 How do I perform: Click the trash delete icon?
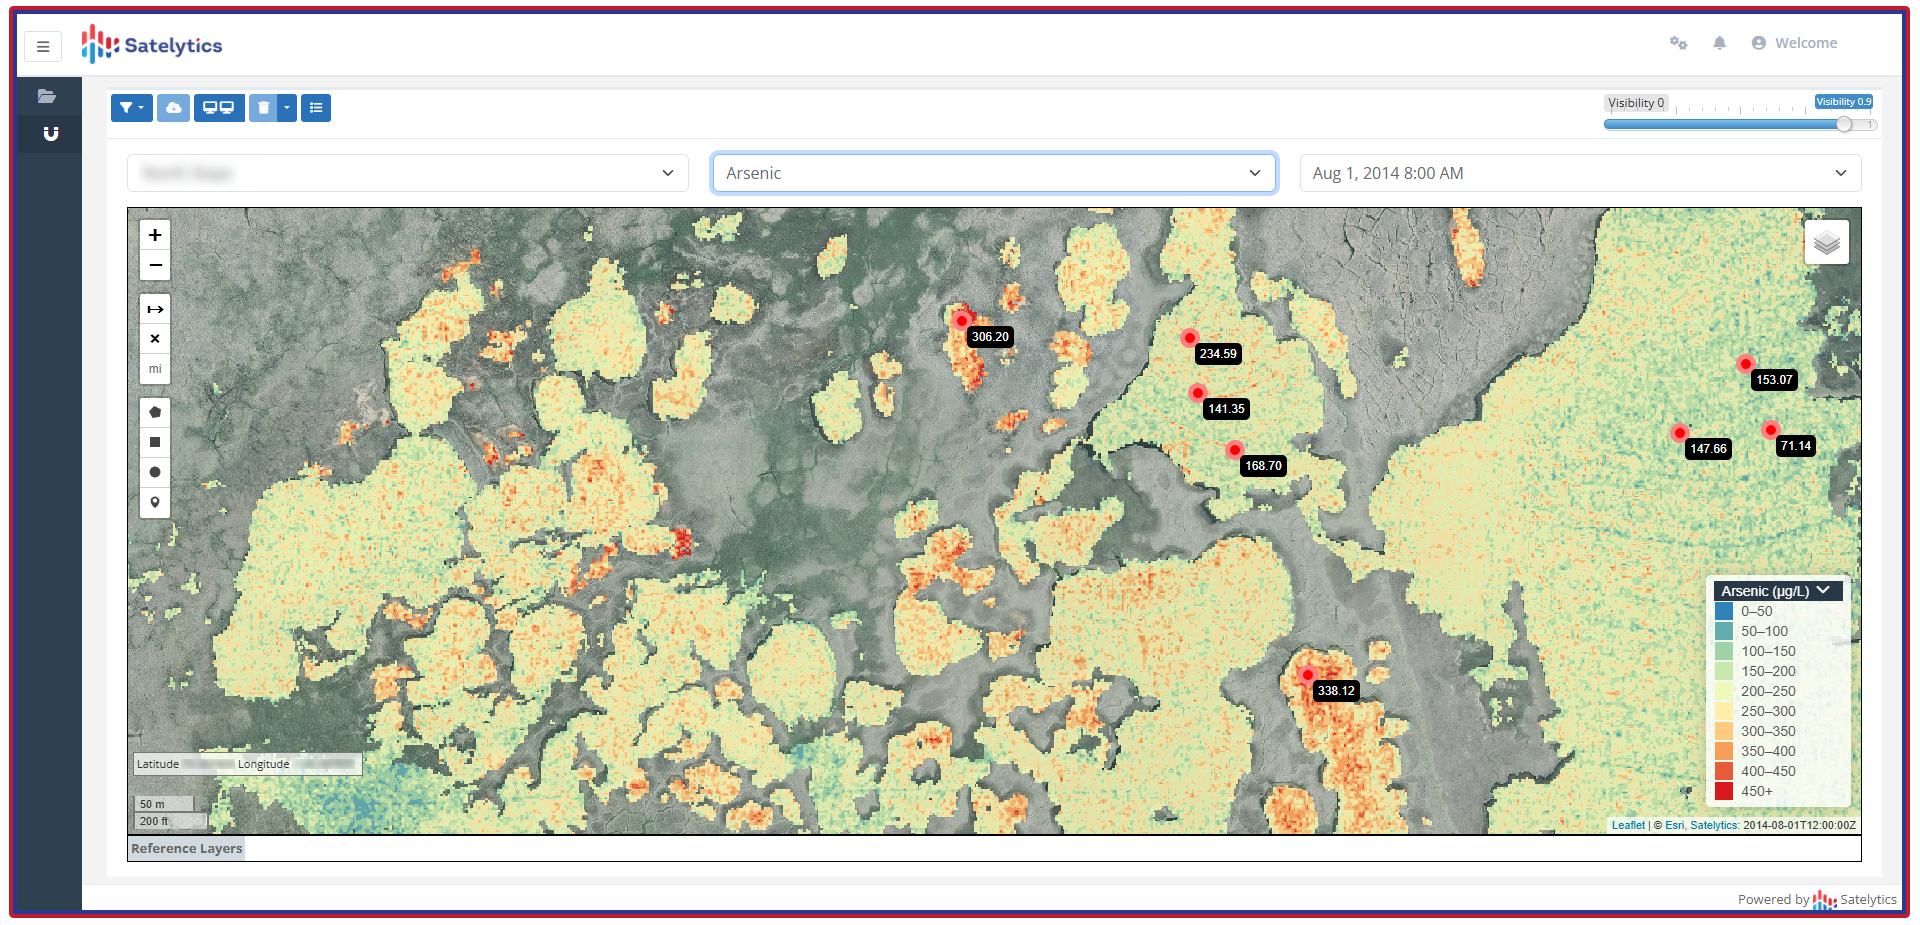(x=263, y=108)
